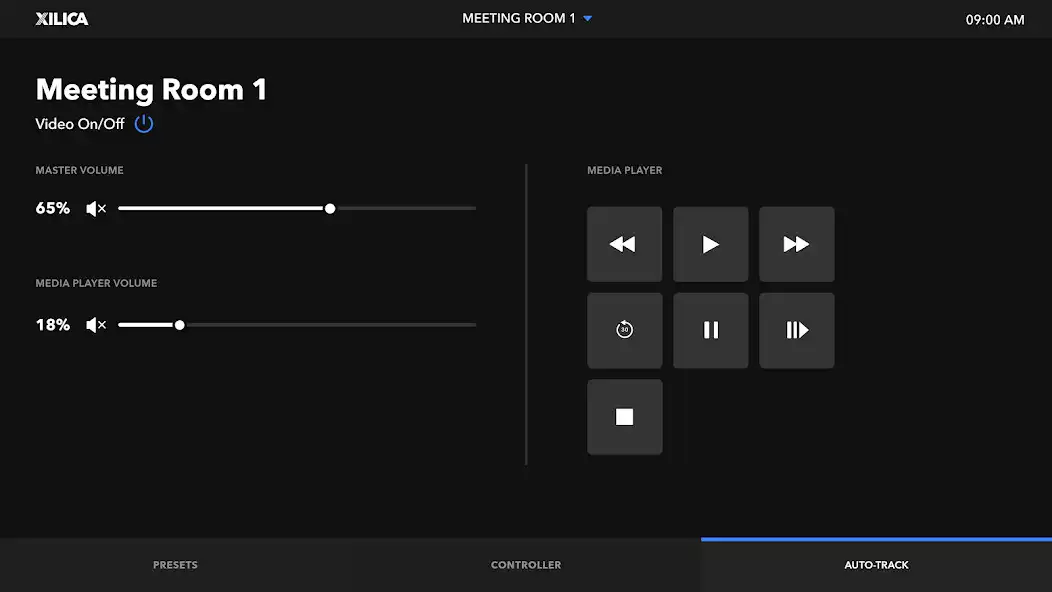
Task: Click the master volume slider handle
Action: (x=330, y=209)
